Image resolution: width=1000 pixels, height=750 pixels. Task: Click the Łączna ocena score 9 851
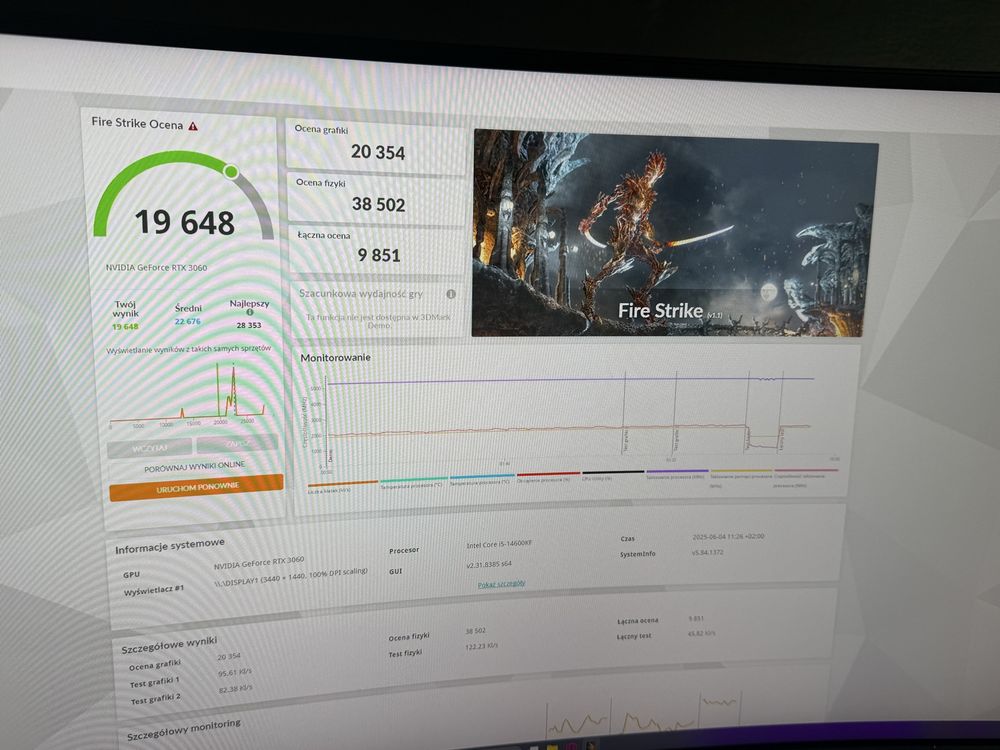pos(379,255)
